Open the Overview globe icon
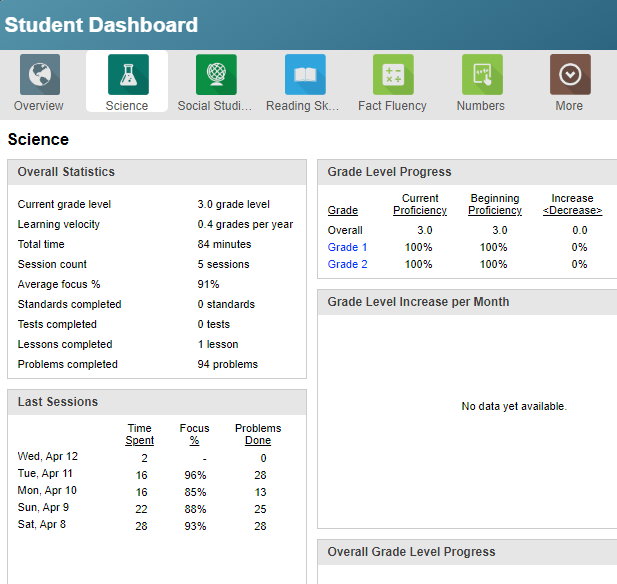The height and width of the screenshot is (584, 617). click(x=40, y=75)
